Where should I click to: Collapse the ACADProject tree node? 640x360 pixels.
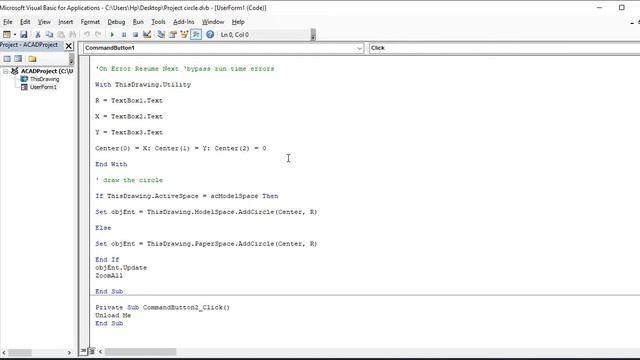(6, 71)
